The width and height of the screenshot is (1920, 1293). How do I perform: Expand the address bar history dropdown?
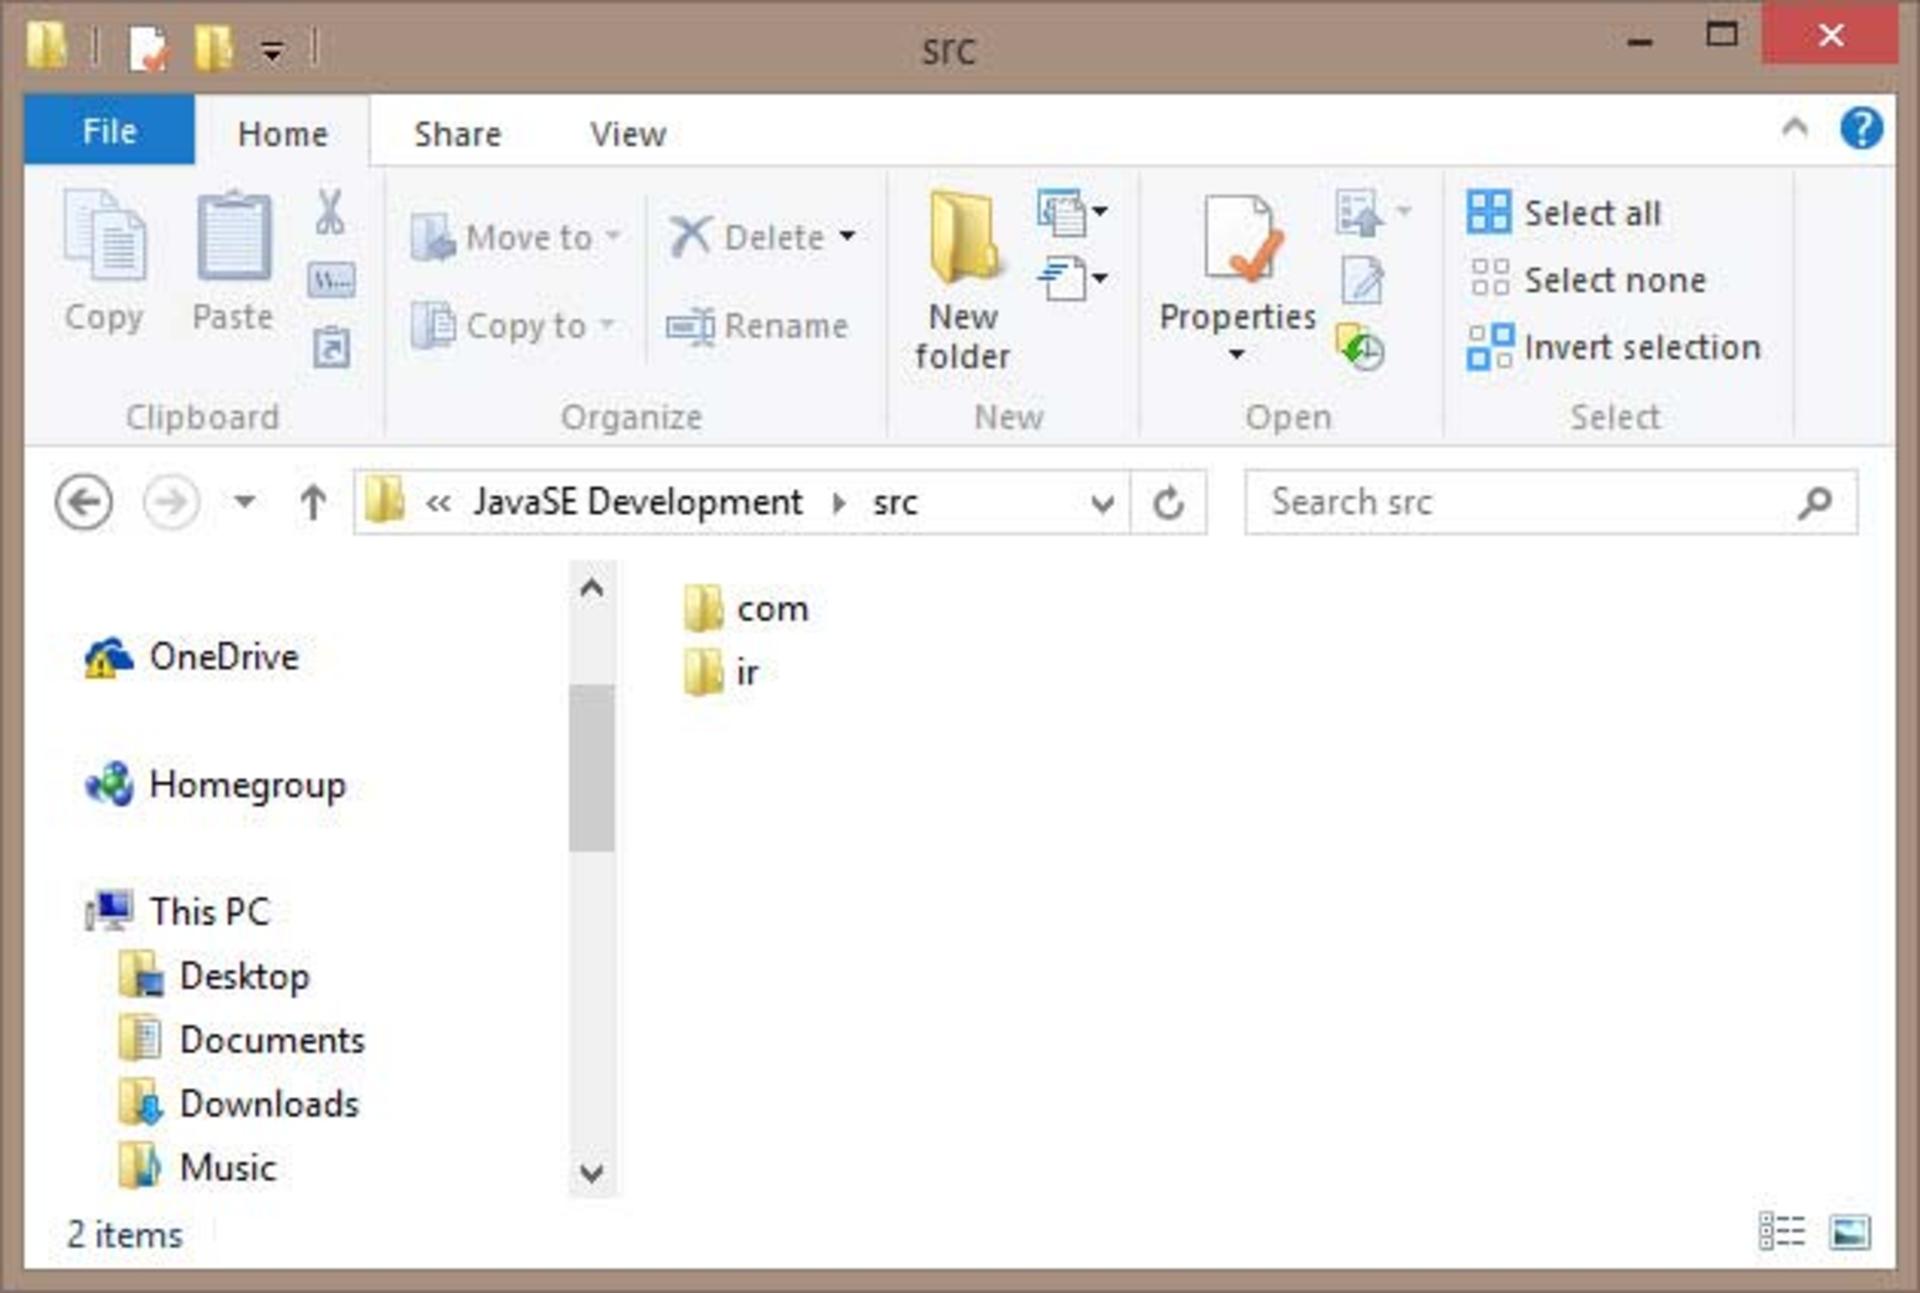pyautogui.click(x=1102, y=503)
